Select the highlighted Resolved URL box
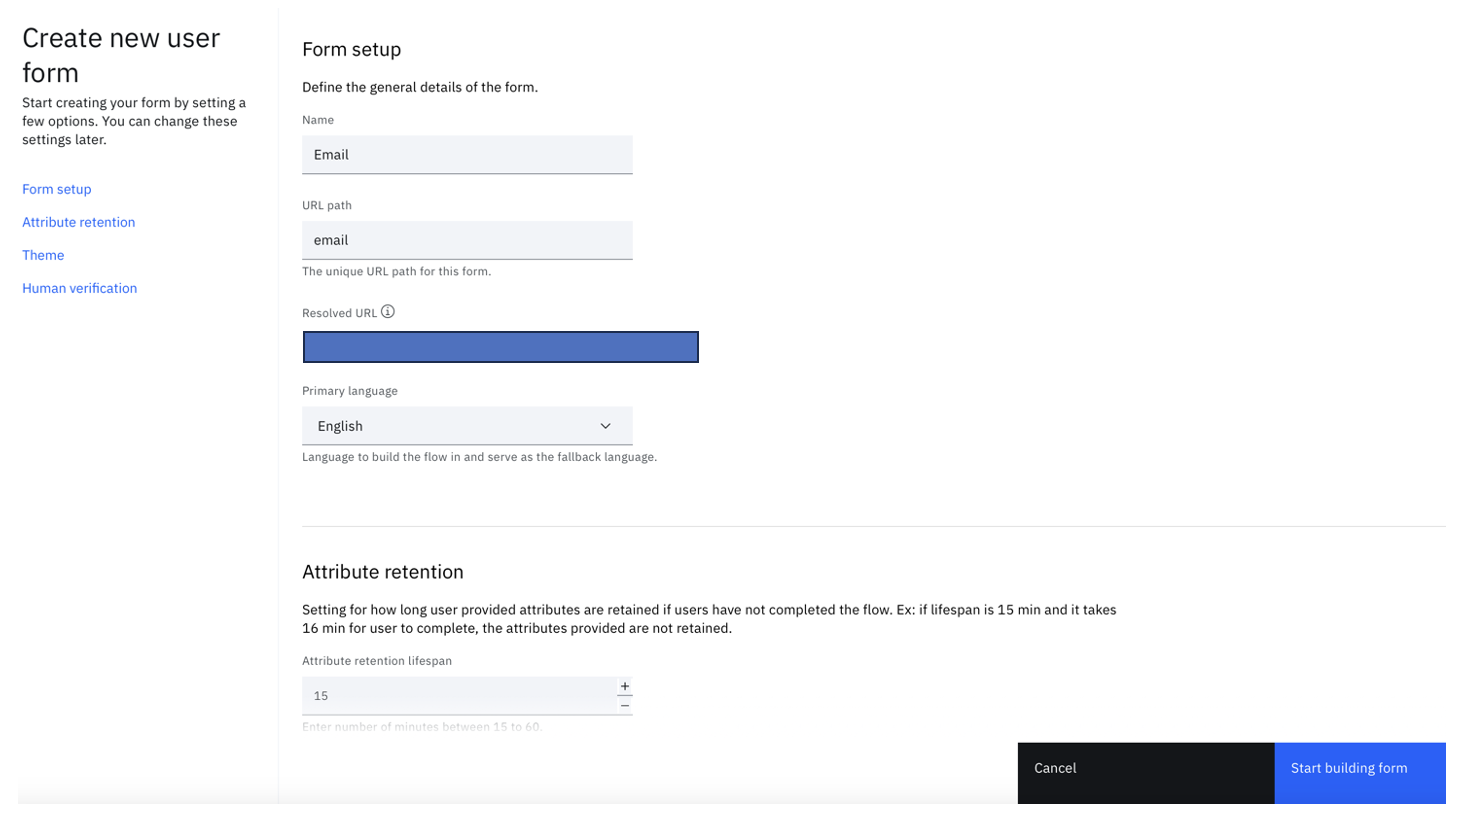1470x820 pixels. 500,347
